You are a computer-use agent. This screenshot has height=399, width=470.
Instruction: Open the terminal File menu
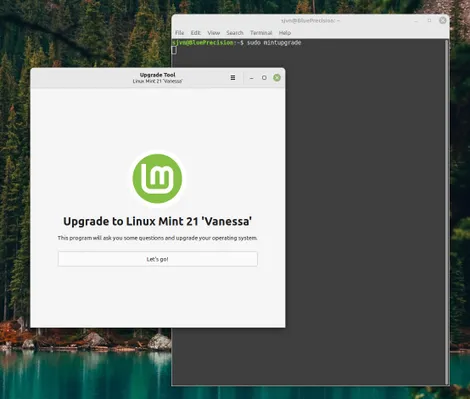[x=179, y=33]
